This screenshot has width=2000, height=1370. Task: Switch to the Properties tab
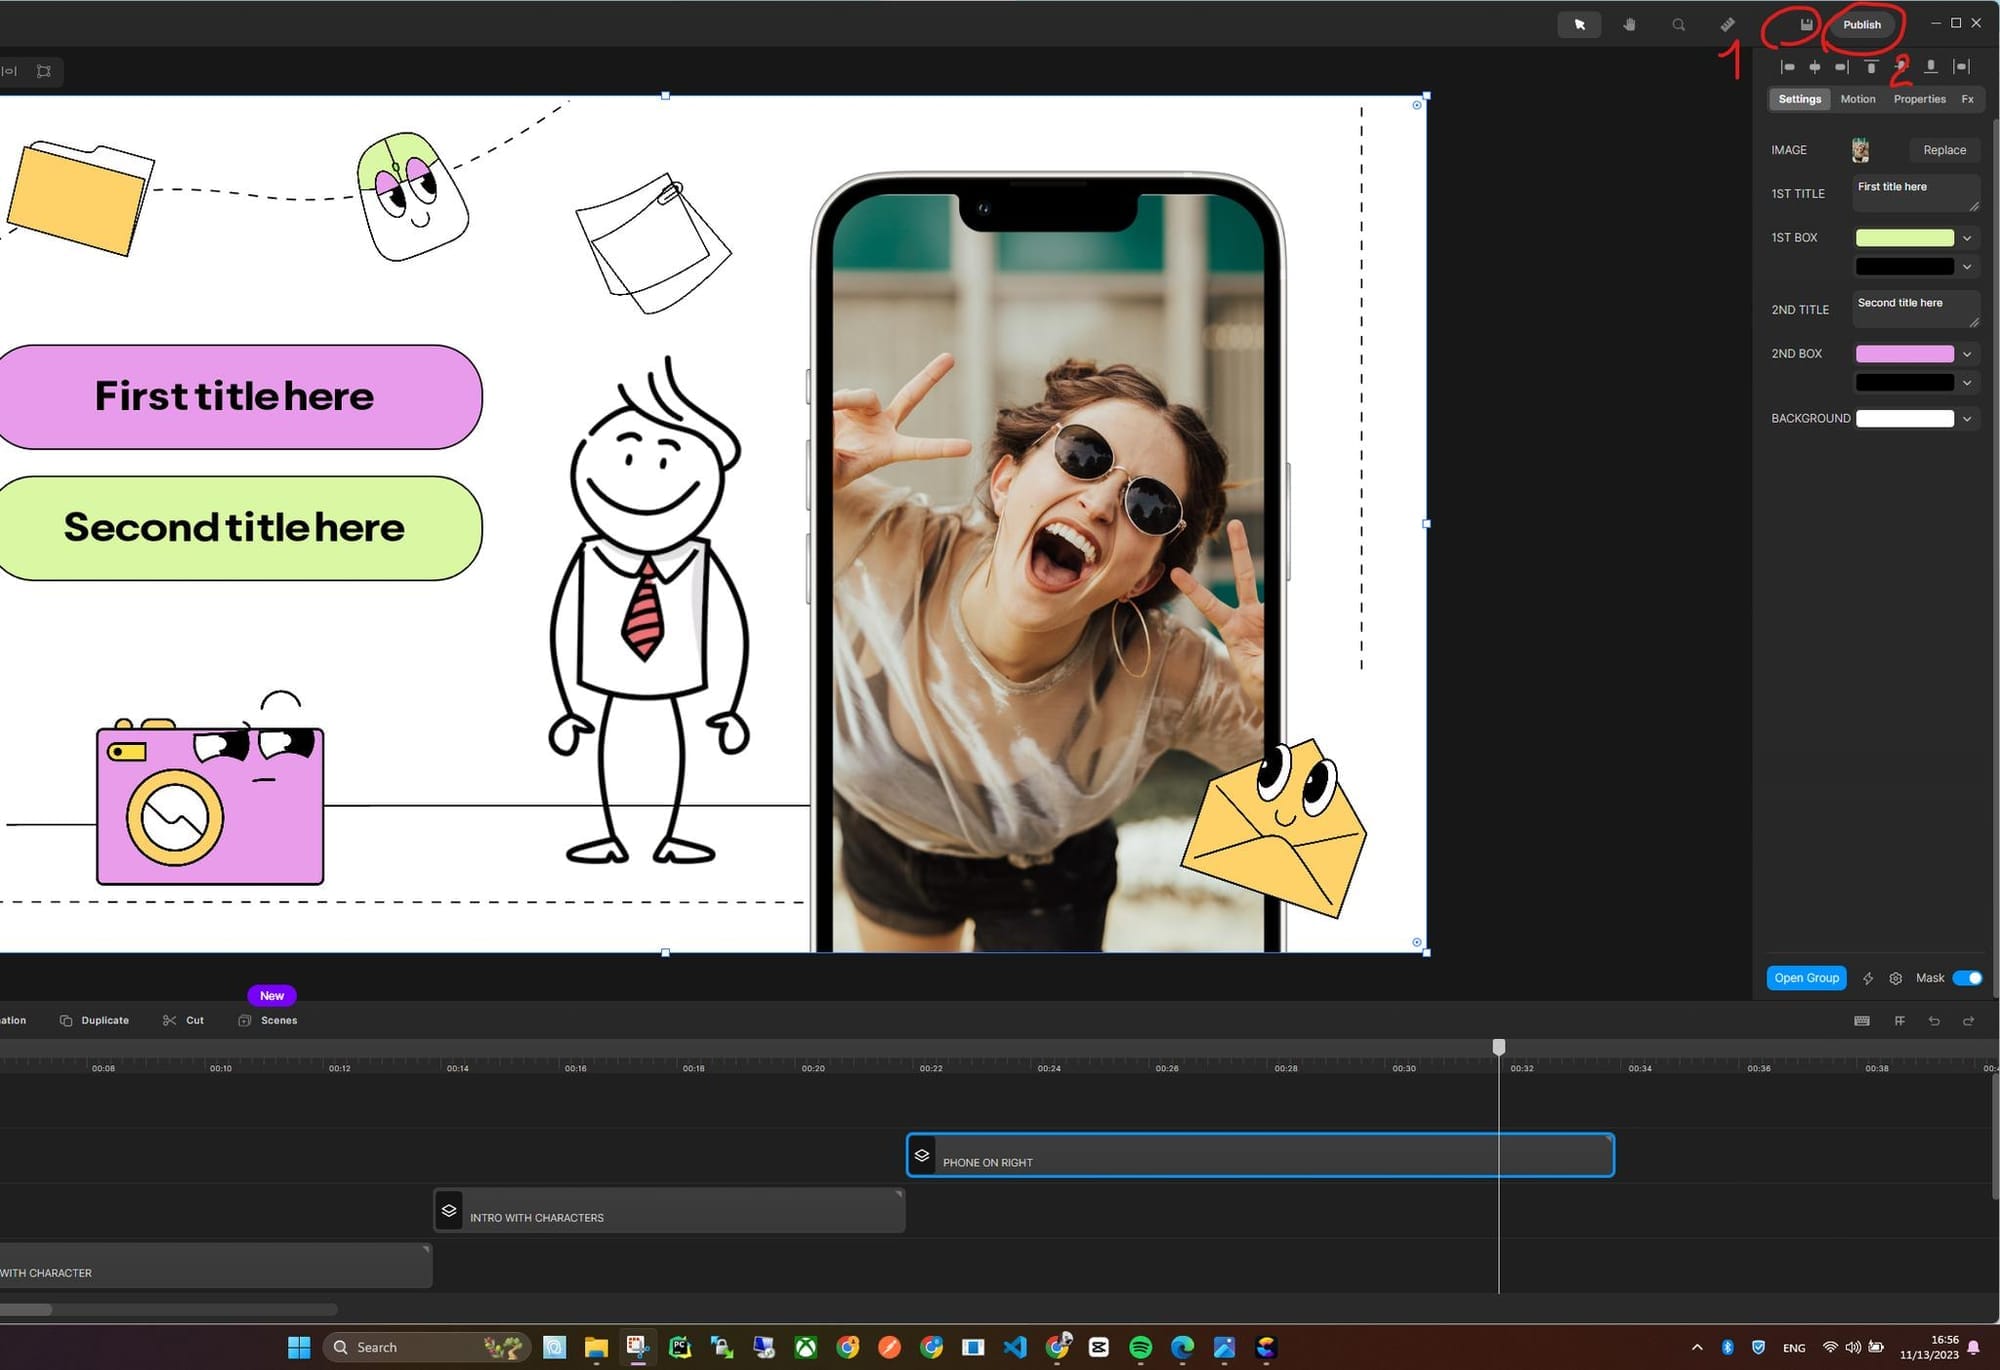pos(1919,99)
